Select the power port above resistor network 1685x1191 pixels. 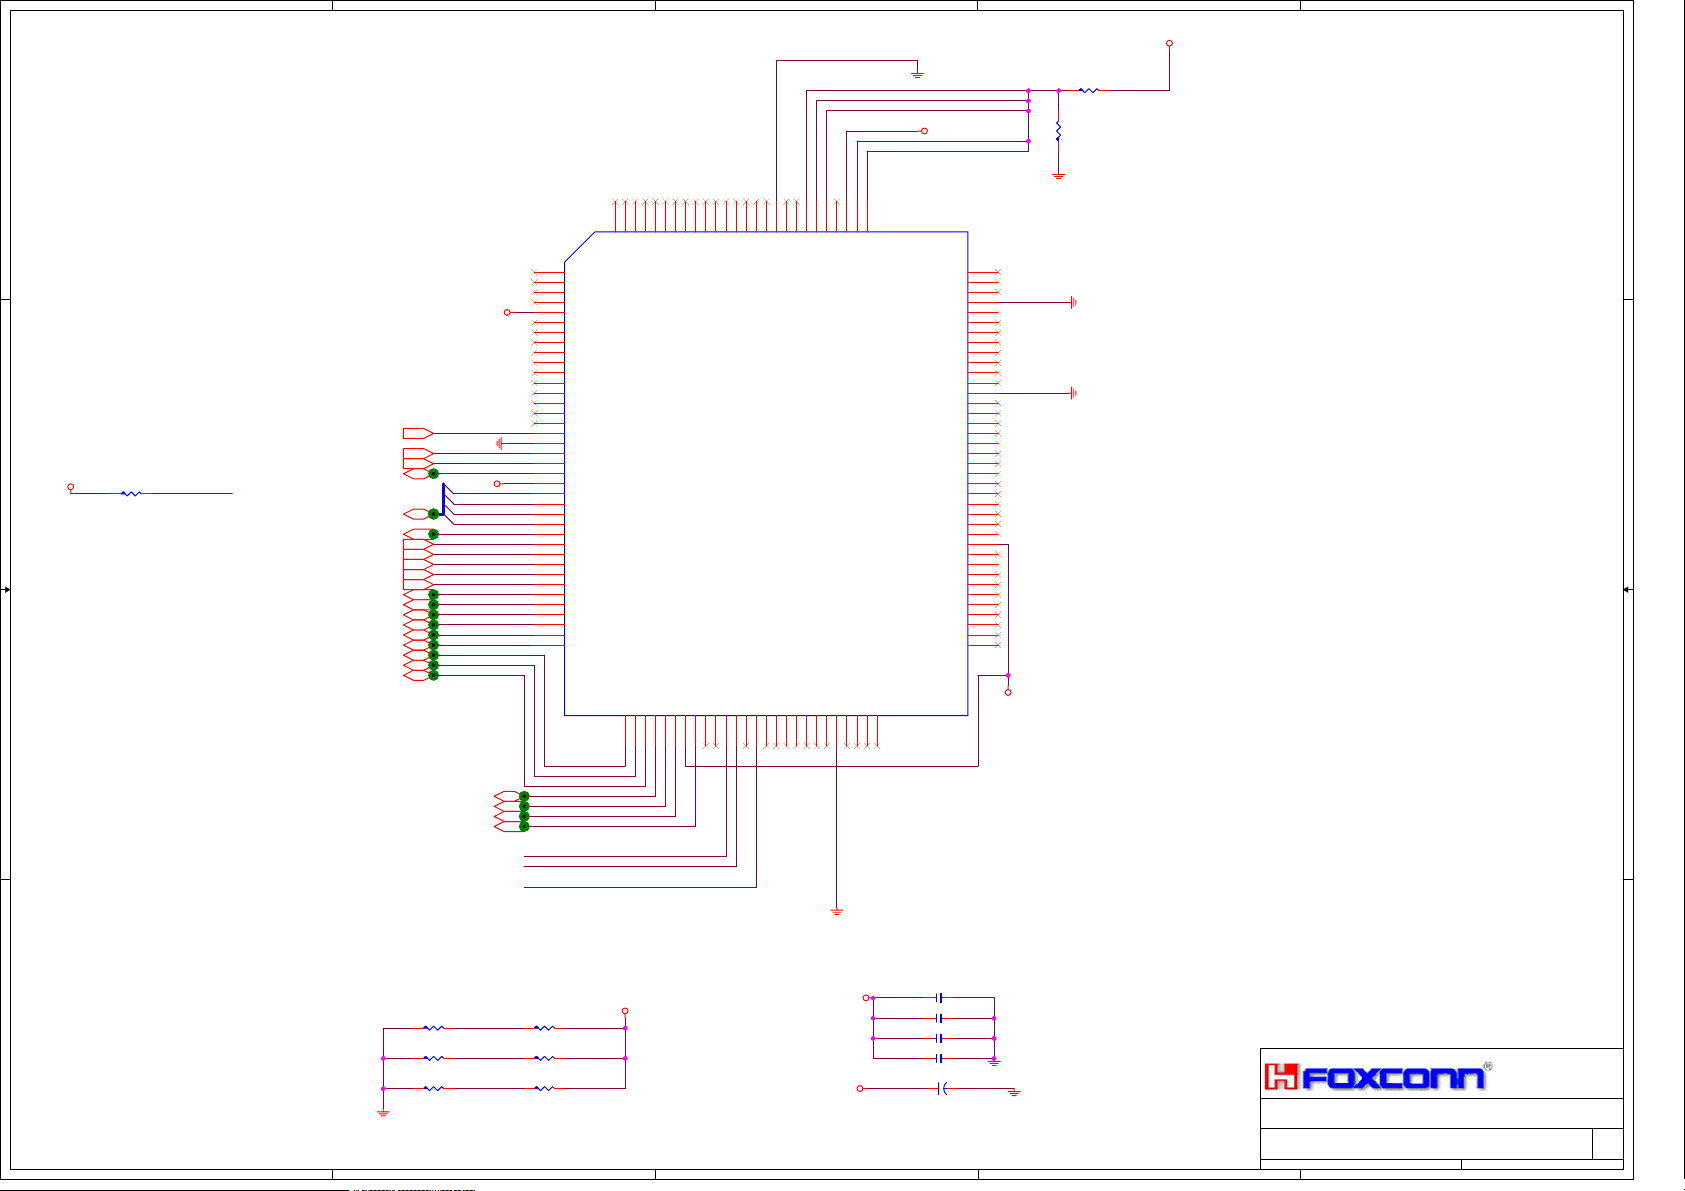click(625, 1011)
